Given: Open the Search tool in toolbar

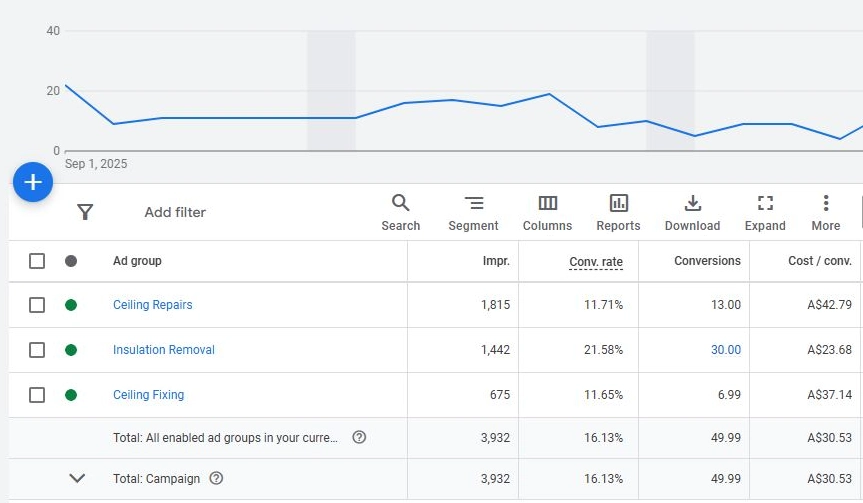Looking at the screenshot, I should coord(400,212).
